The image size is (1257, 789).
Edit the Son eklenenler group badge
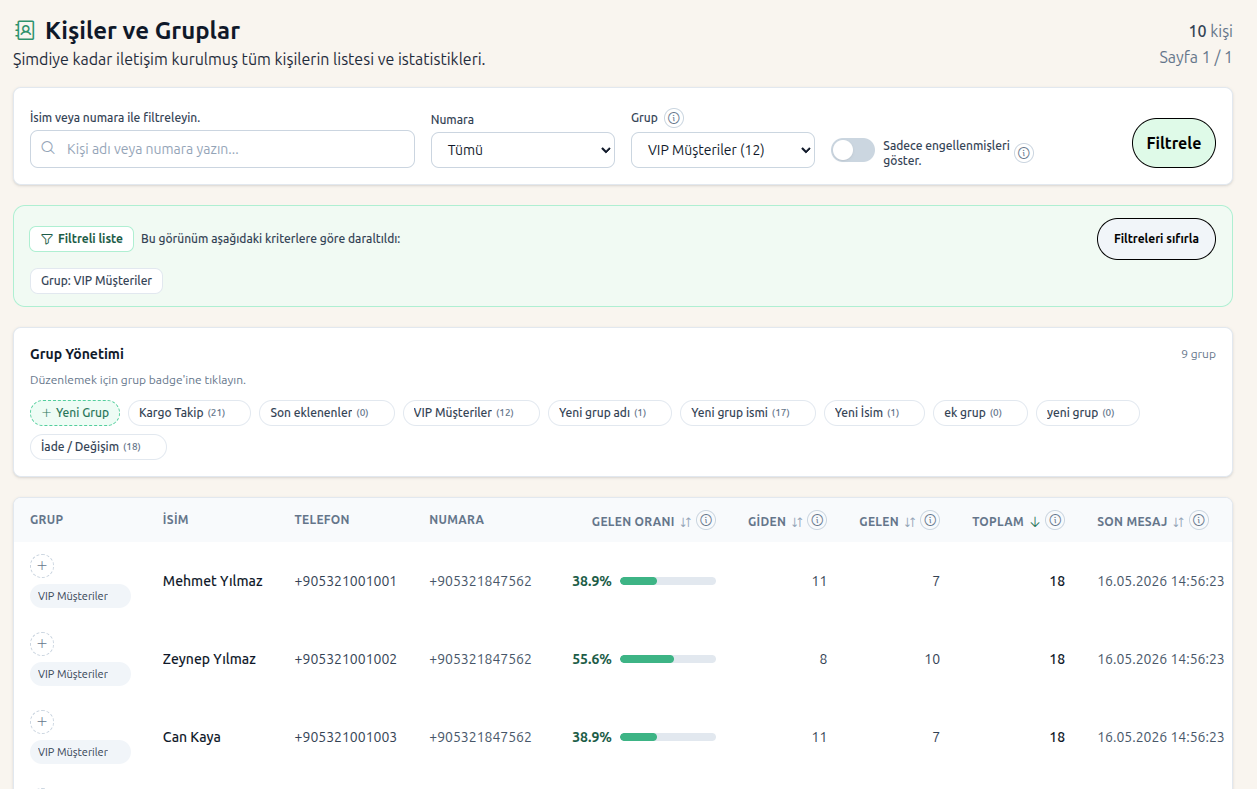(x=327, y=413)
